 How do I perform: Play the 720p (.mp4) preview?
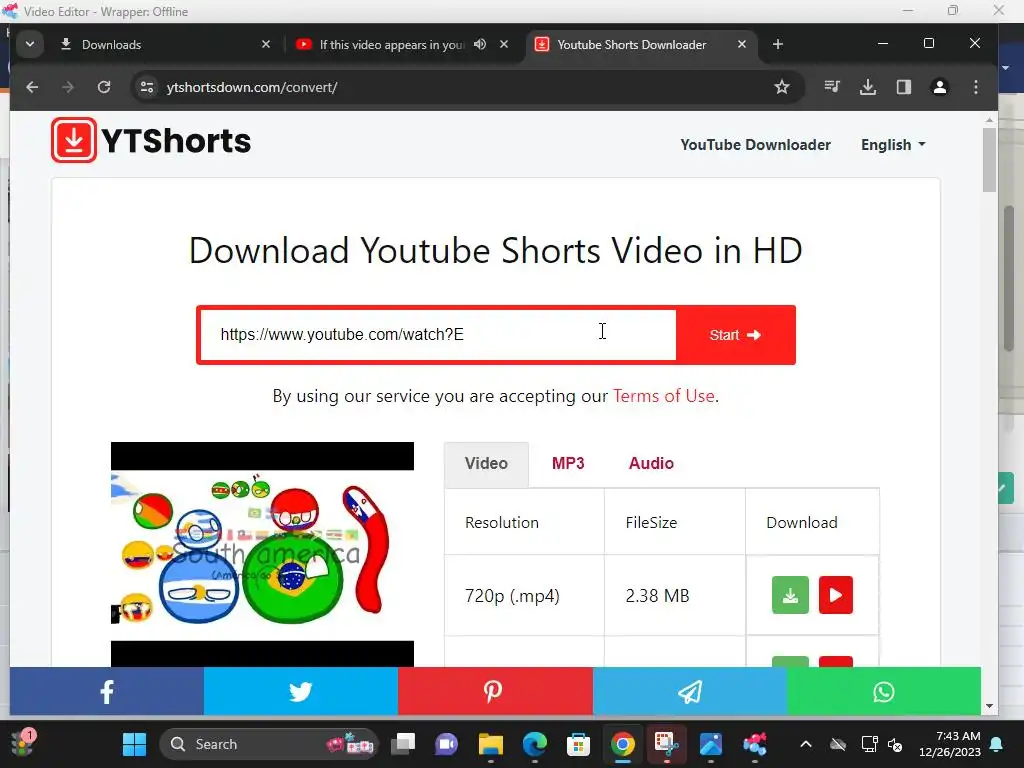(x=835, y=595)
